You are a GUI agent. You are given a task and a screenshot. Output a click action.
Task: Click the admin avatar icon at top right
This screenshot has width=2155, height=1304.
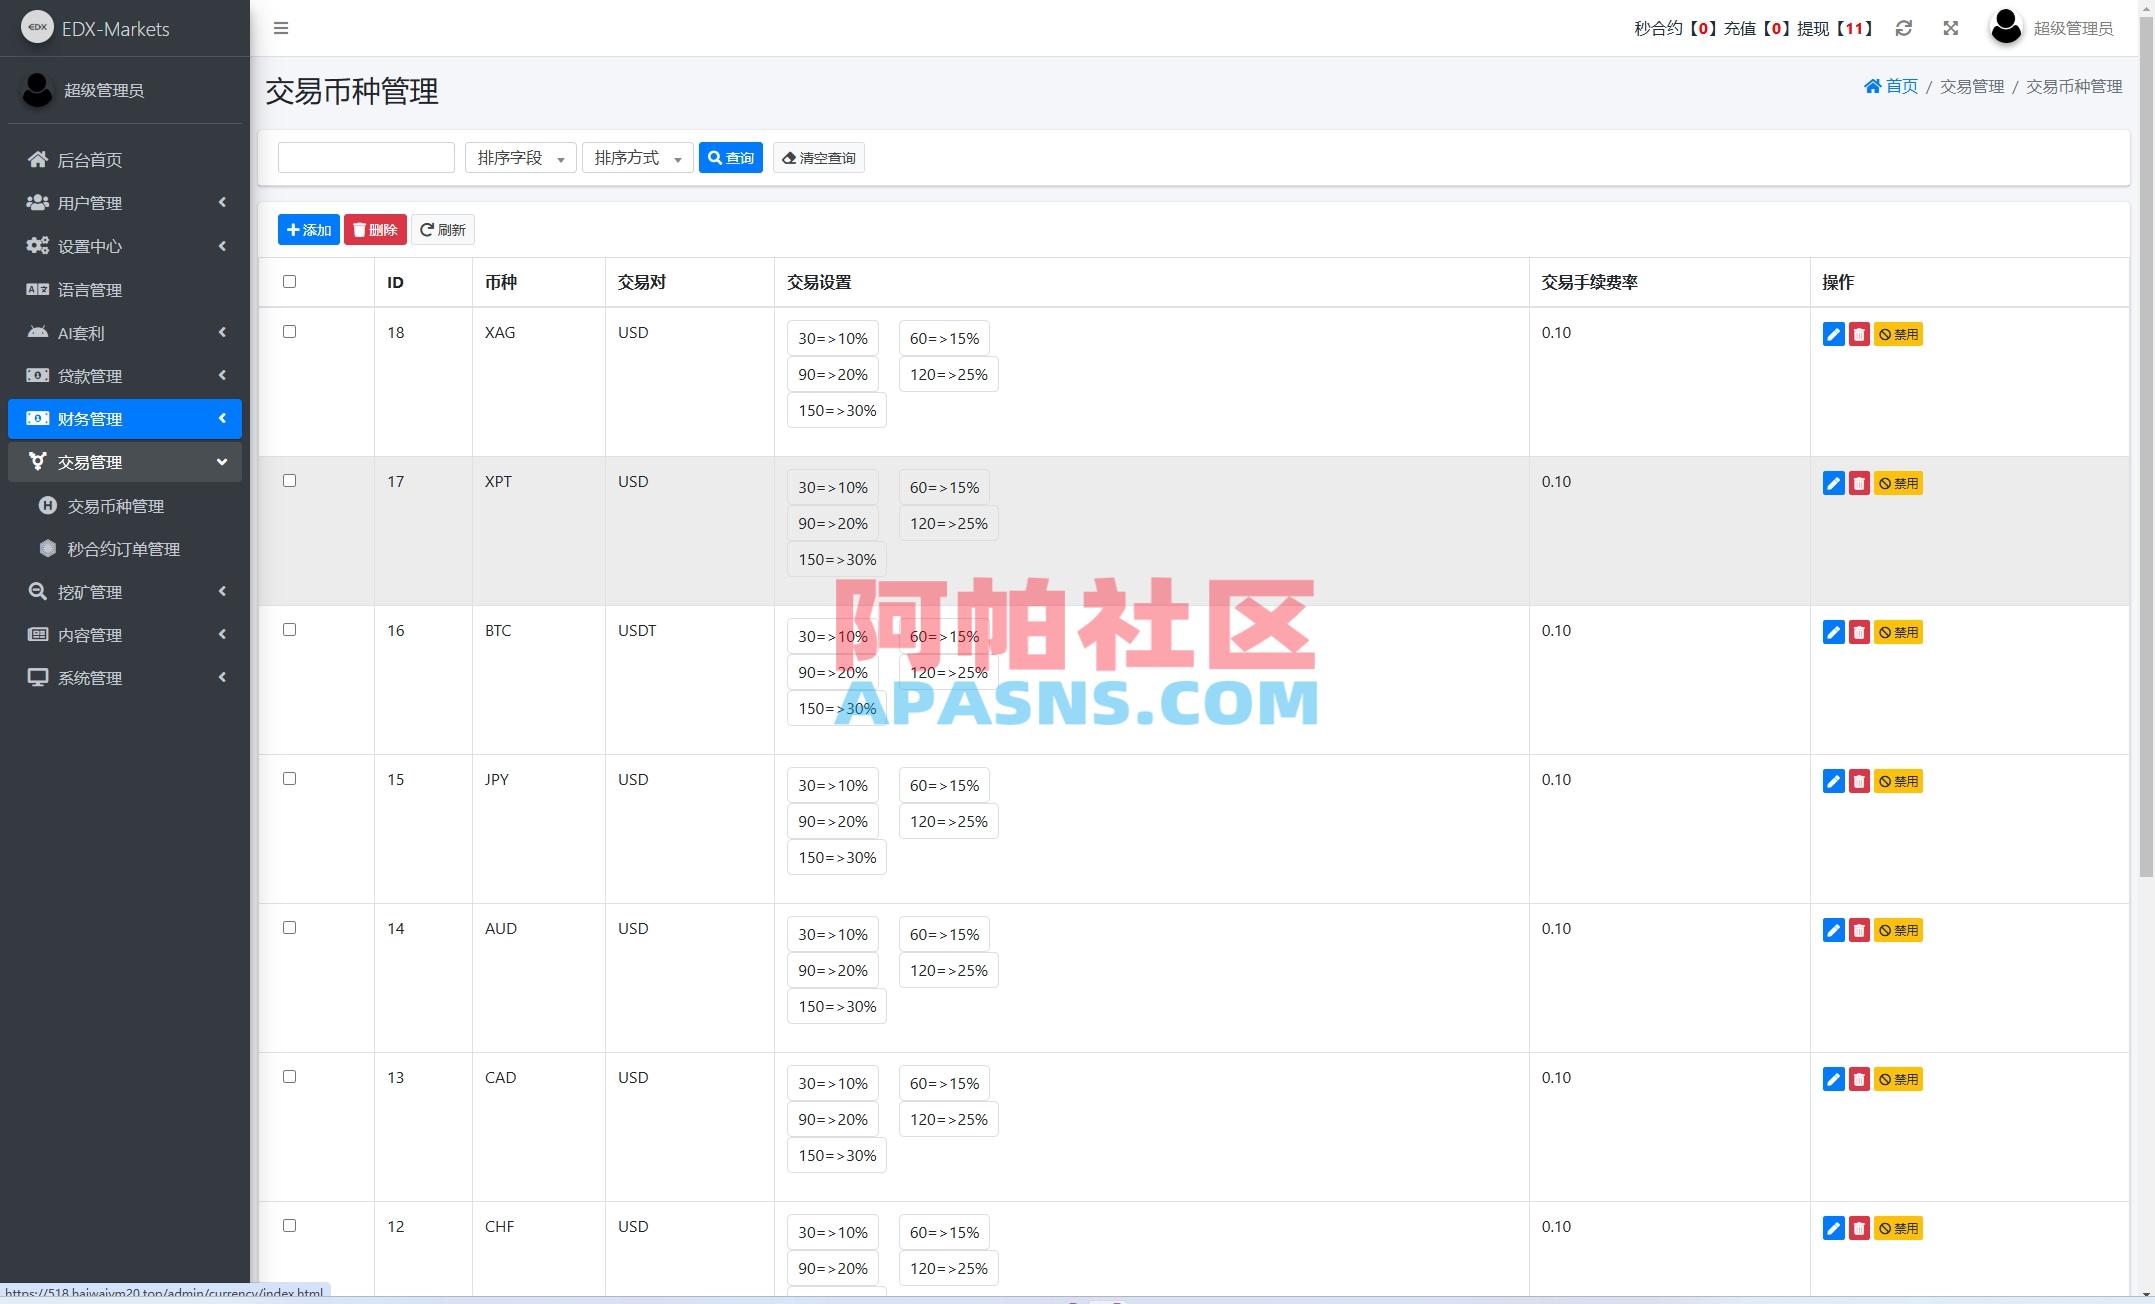pos(2005,28)
